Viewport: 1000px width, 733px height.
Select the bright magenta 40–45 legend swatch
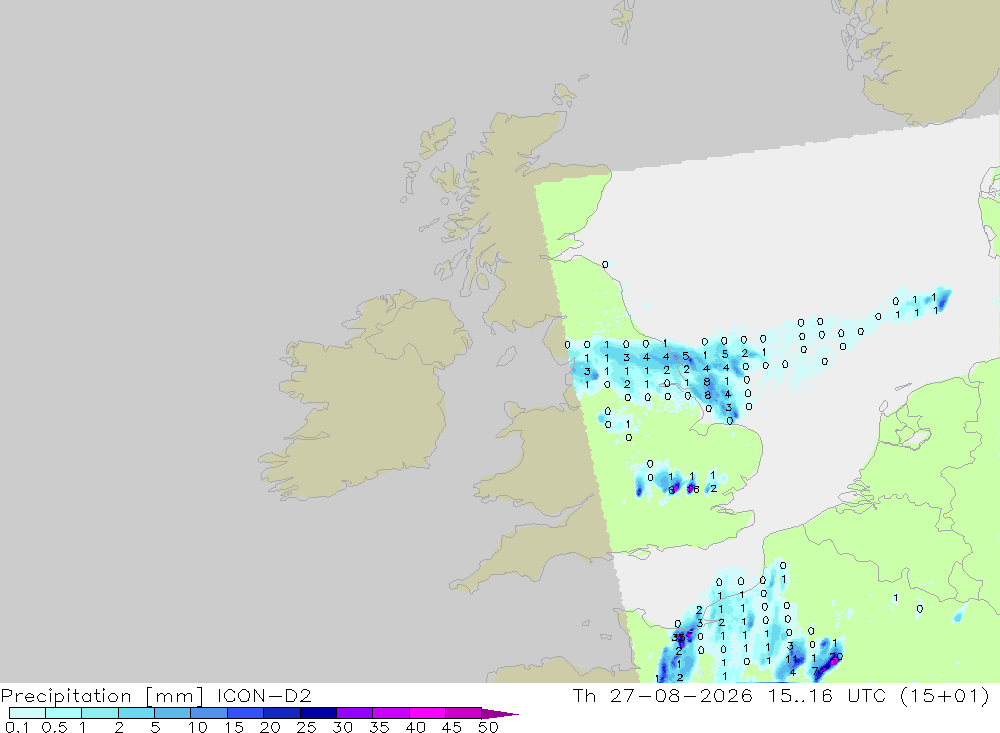point(427,713)
